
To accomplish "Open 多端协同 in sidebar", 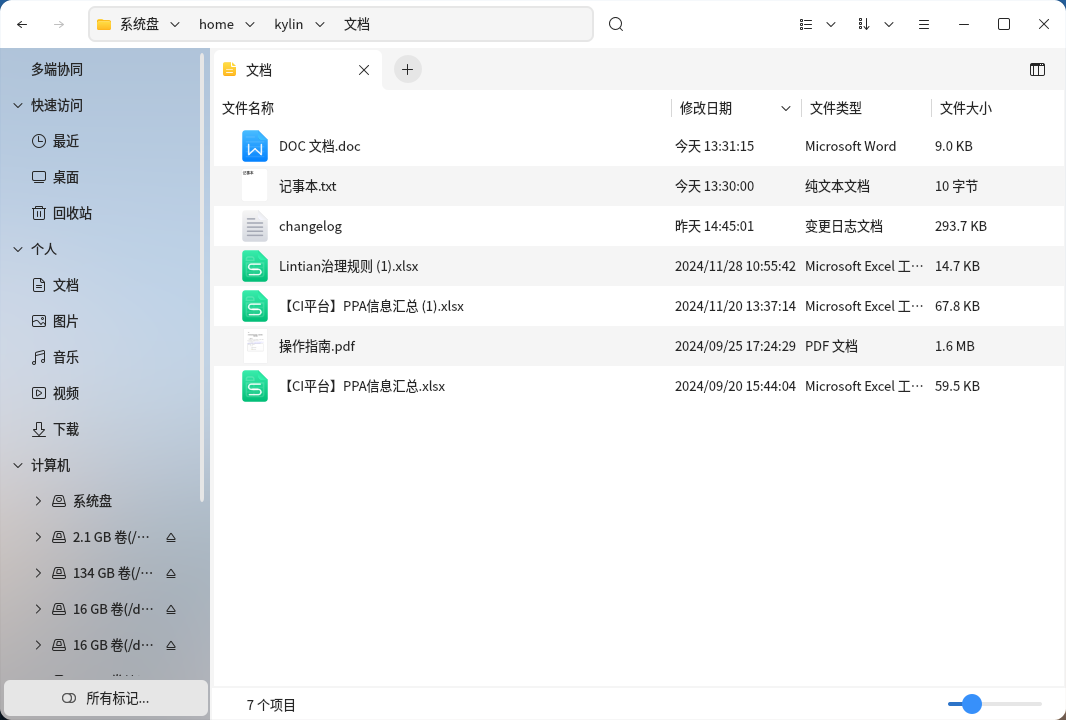I will pyautogui.click(x=57, y=69).
